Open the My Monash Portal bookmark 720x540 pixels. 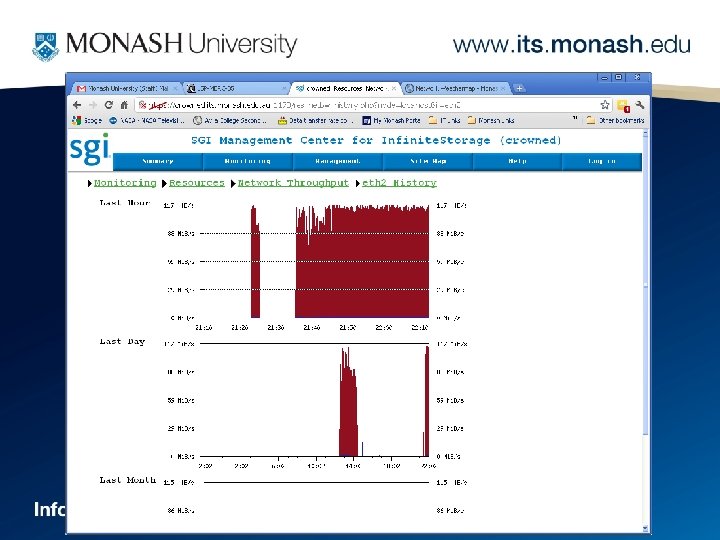[391, 120]
